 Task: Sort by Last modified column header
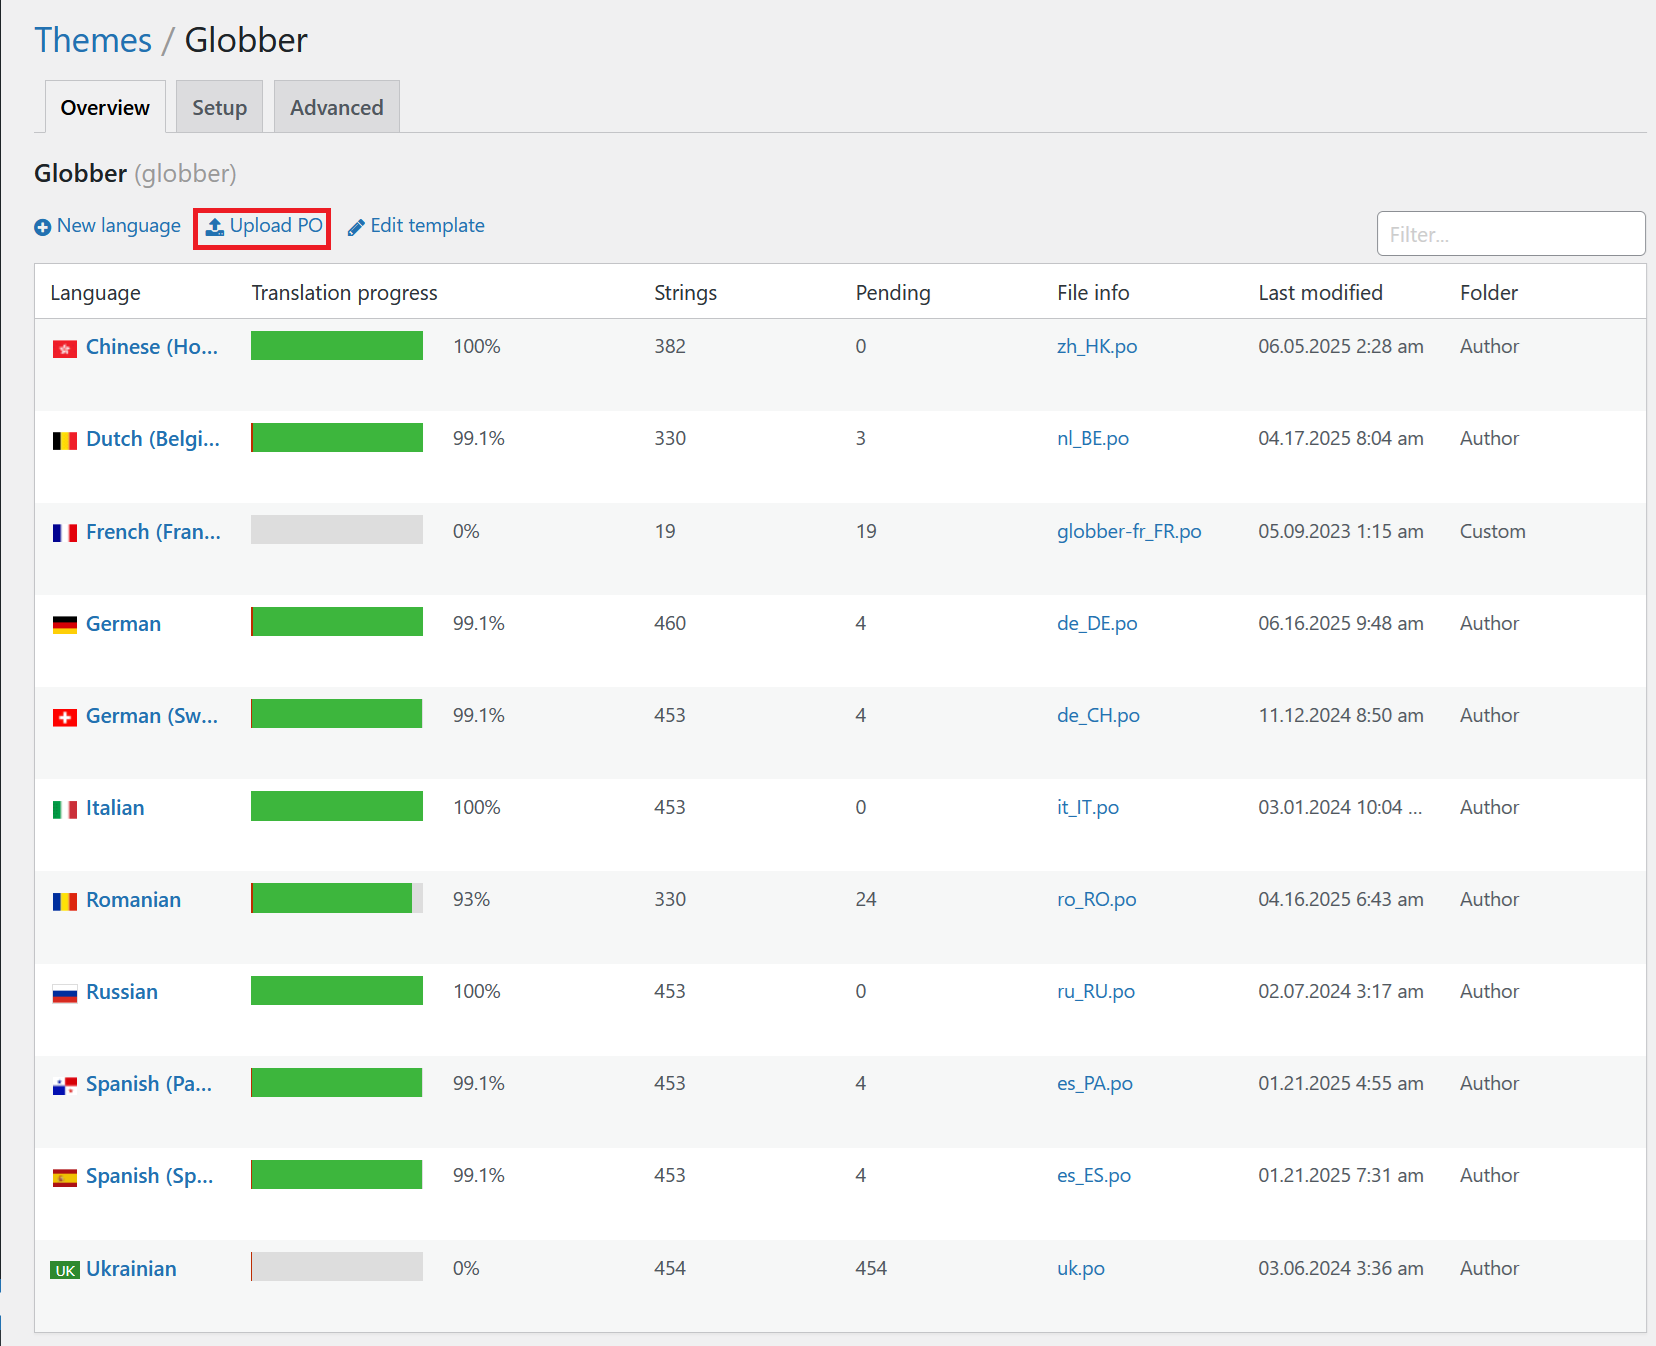click(1320, 292)
